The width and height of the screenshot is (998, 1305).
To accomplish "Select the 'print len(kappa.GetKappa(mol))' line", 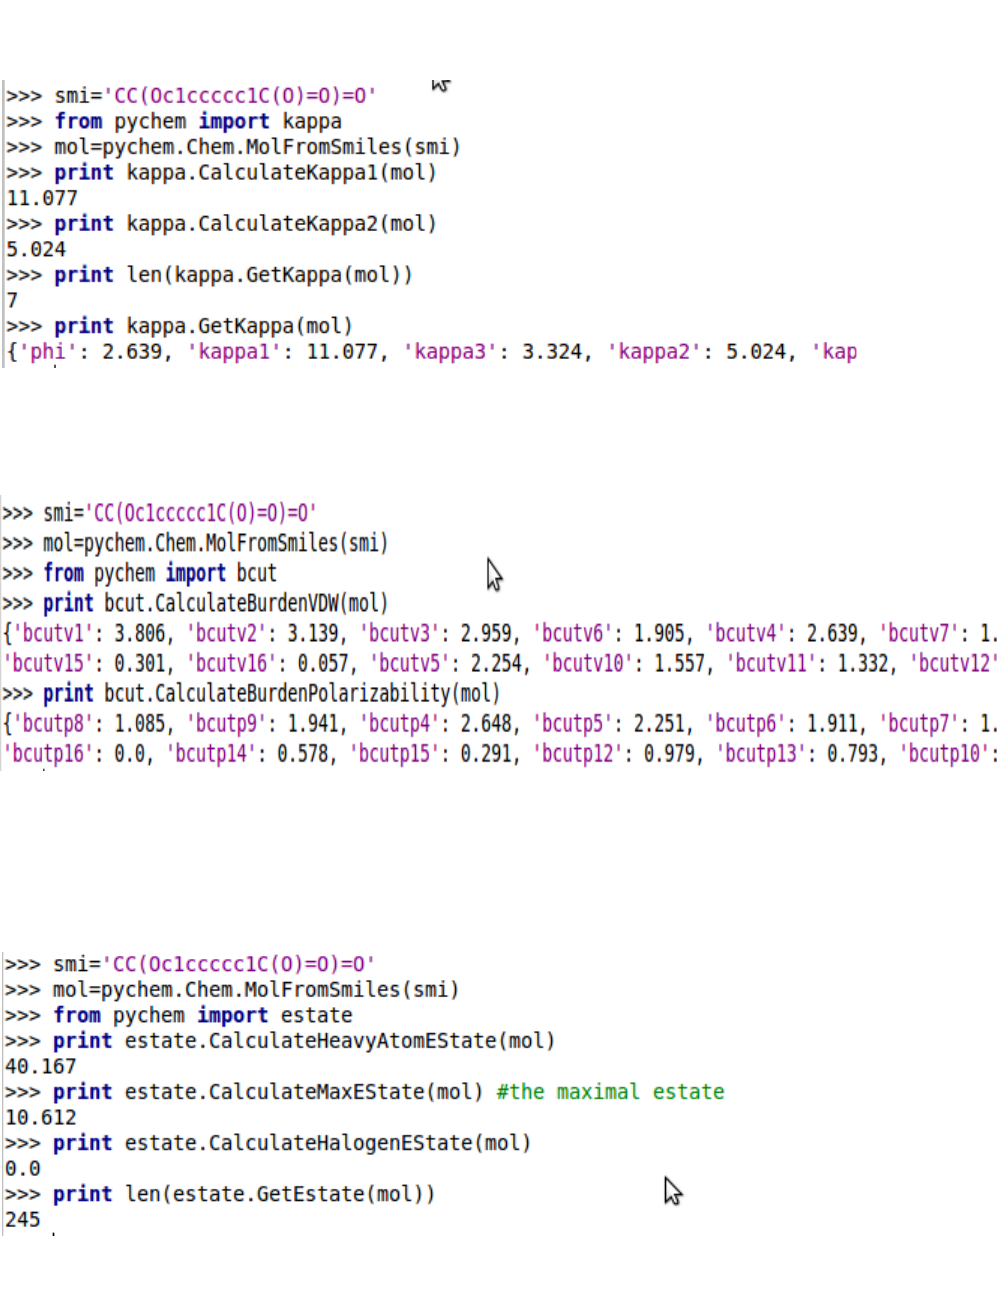I will click(x=233, y=274).
